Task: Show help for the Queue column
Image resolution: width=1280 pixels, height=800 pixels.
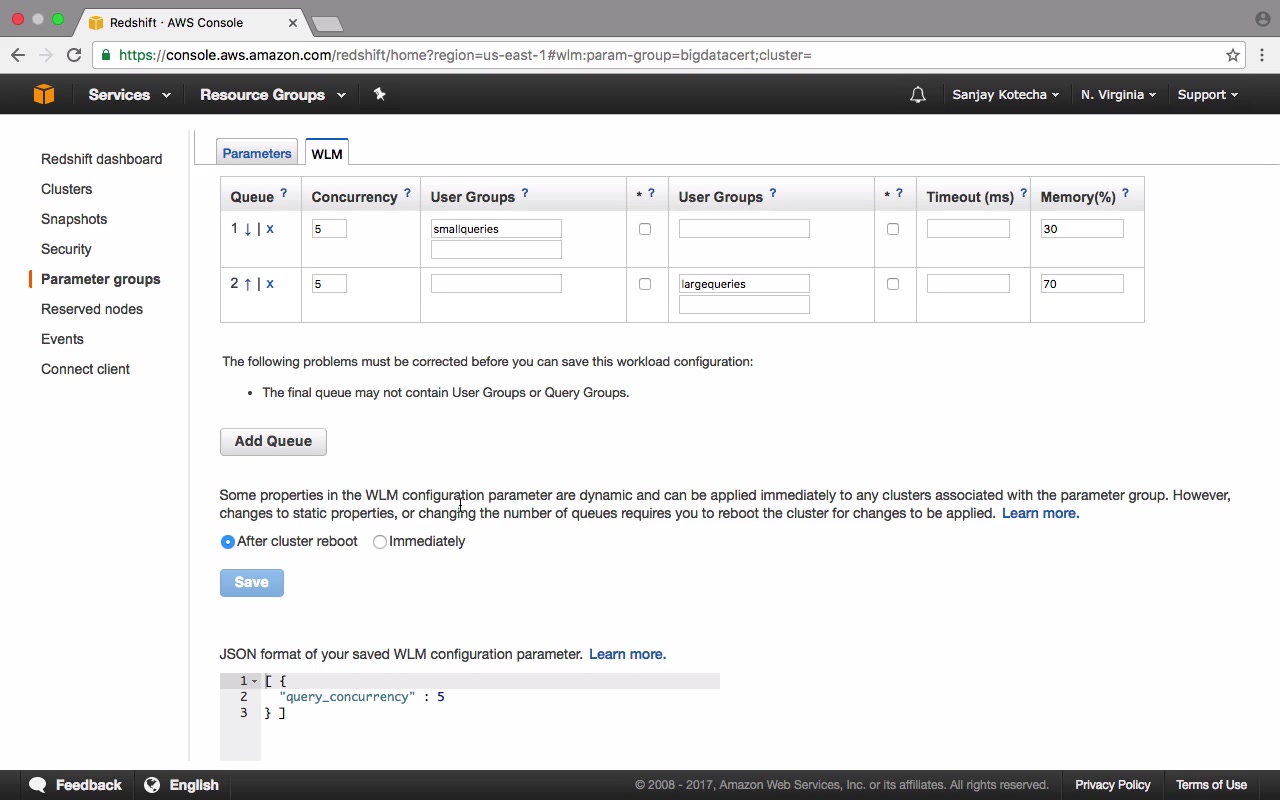Action: coord(283,194)
